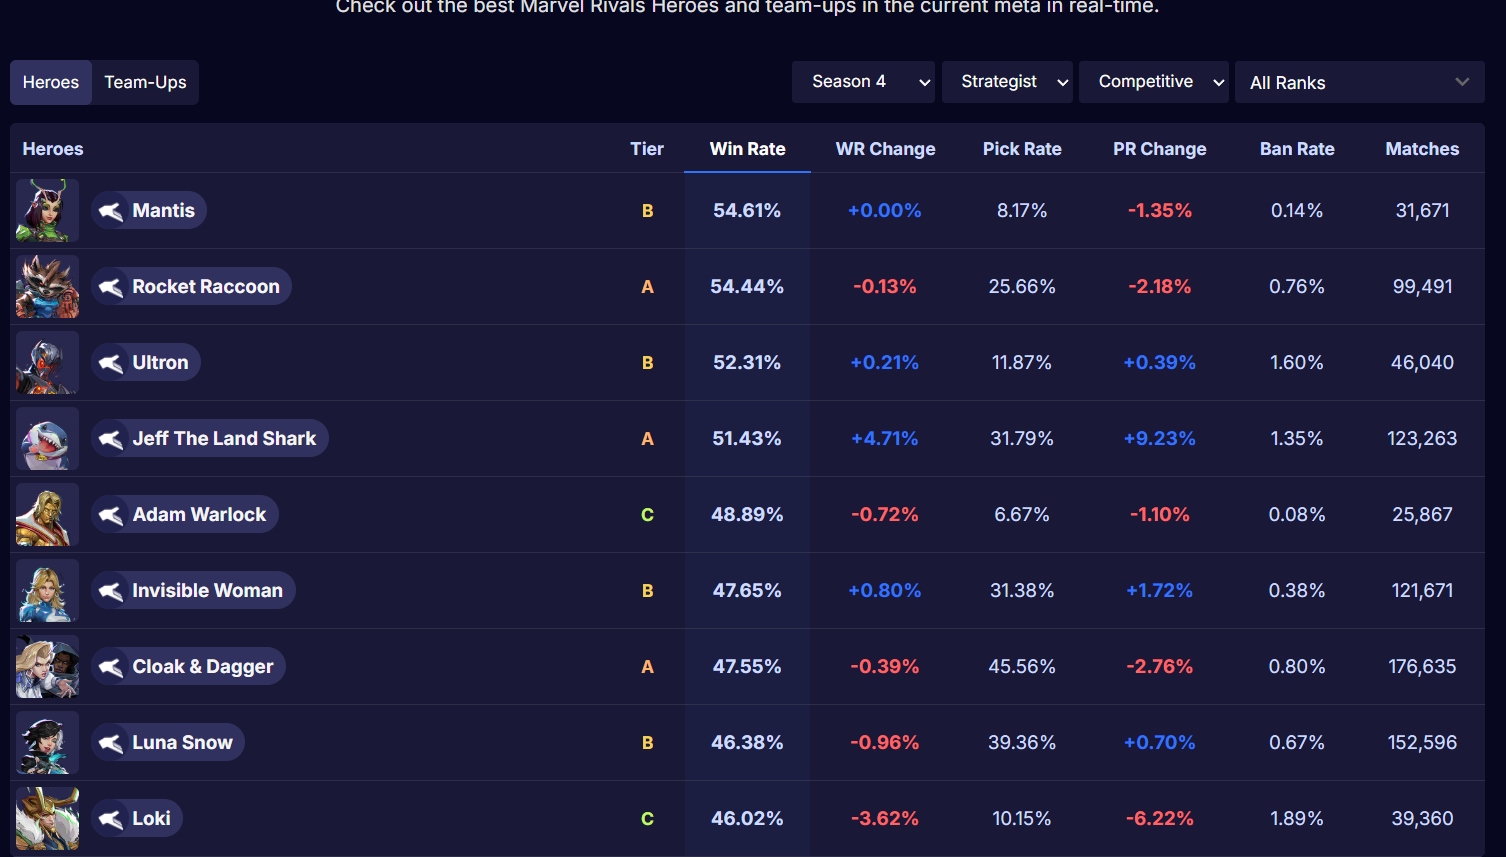This screenshot has width=1506, height=857.
Task: Click Ultron's win rate 52.31%
Action: tap(747, 362)
